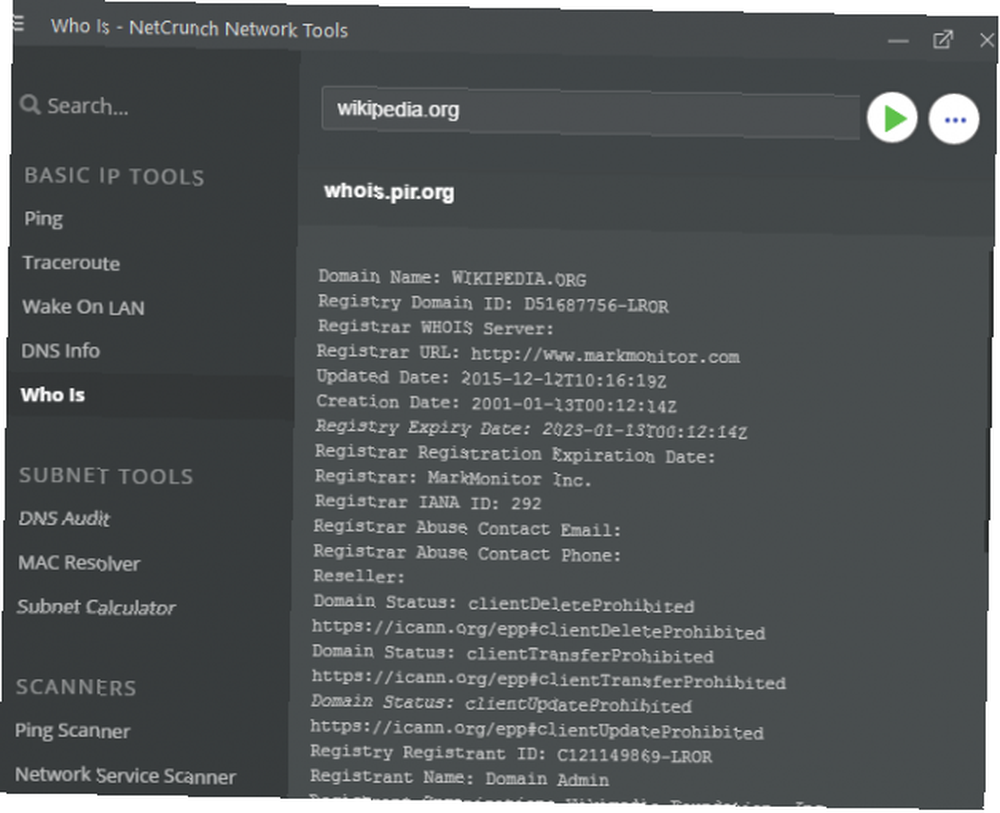
Task: Close the NetCrunch Network Tools window
Action: pyautogui.click(x=986, y=40)
